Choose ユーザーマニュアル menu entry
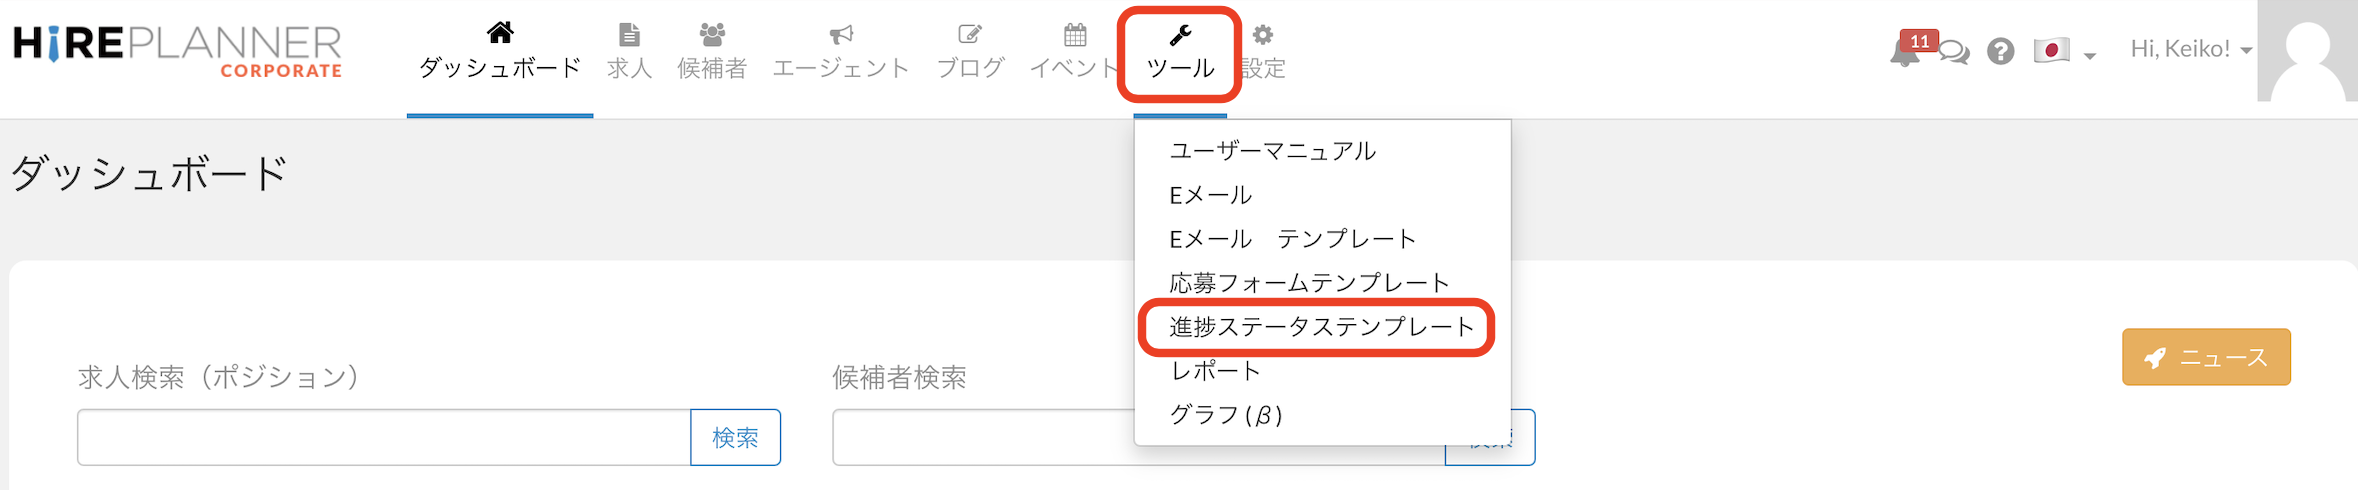2358x490 pixels. pos(1272,151)
